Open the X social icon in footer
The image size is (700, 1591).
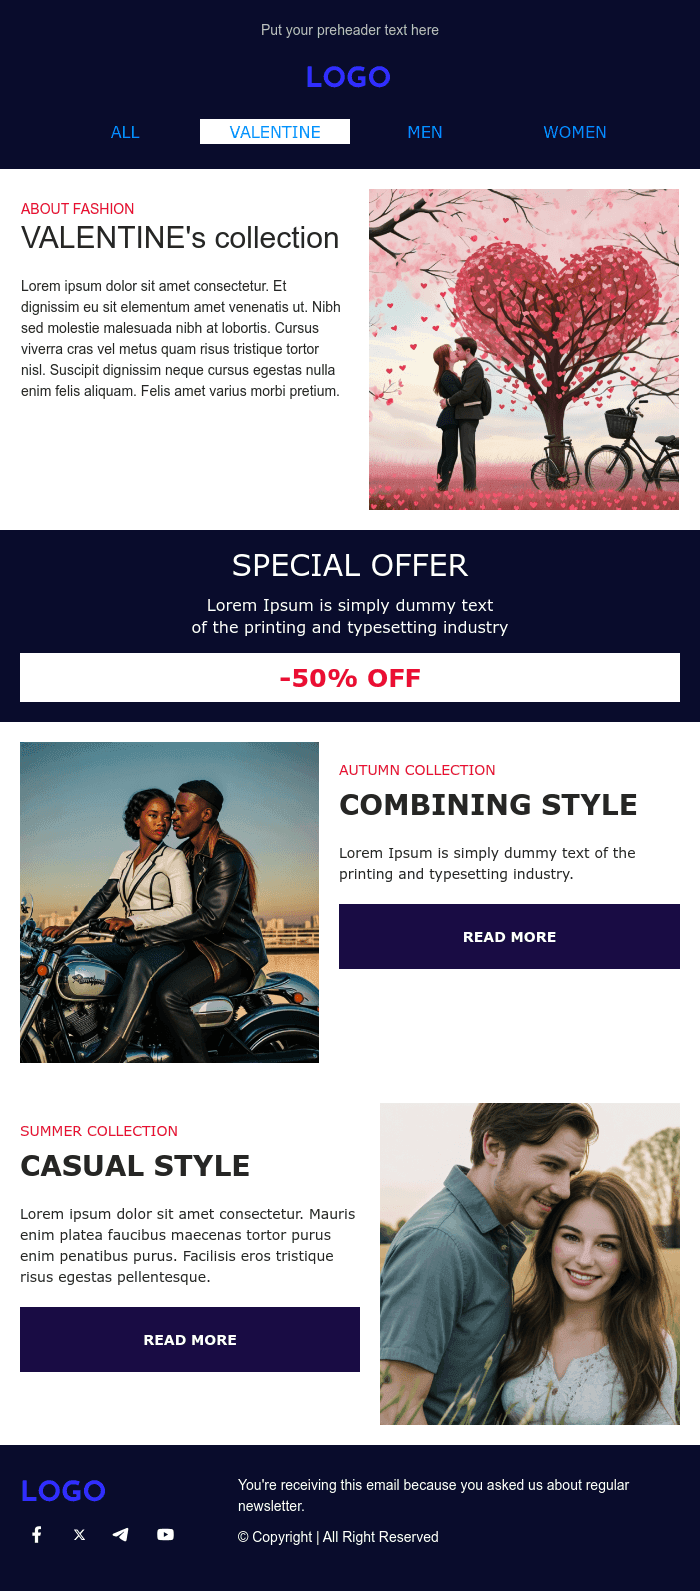(79, 1534)
